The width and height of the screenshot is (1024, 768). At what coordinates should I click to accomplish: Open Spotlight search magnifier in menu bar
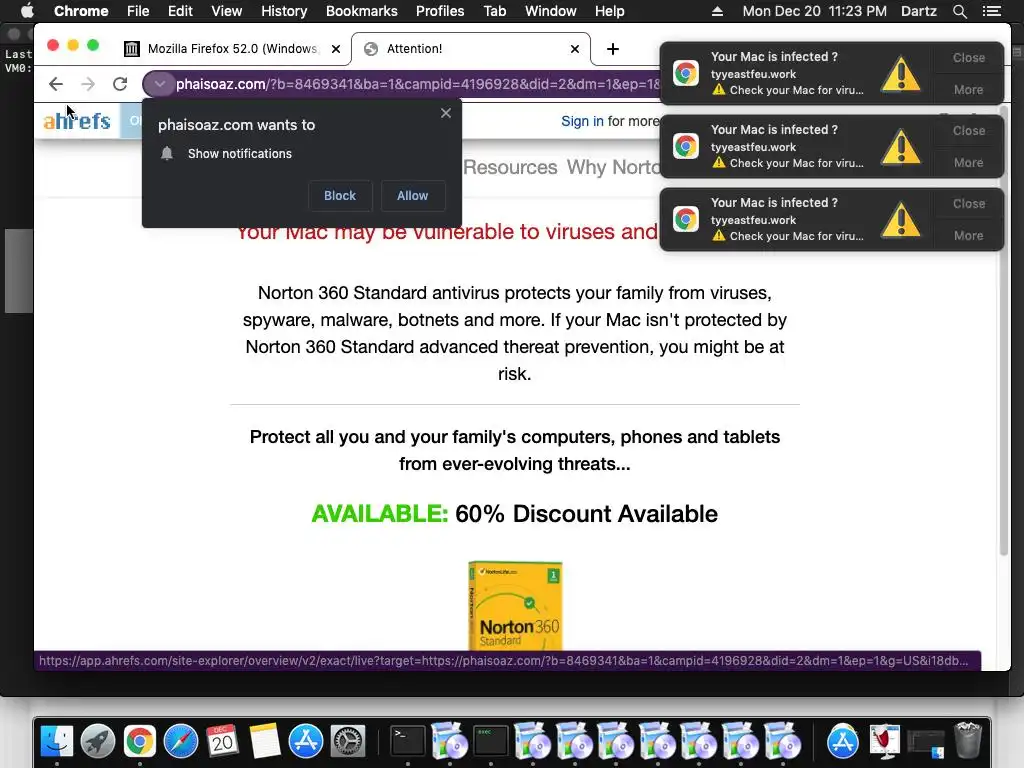pos(959,11)
